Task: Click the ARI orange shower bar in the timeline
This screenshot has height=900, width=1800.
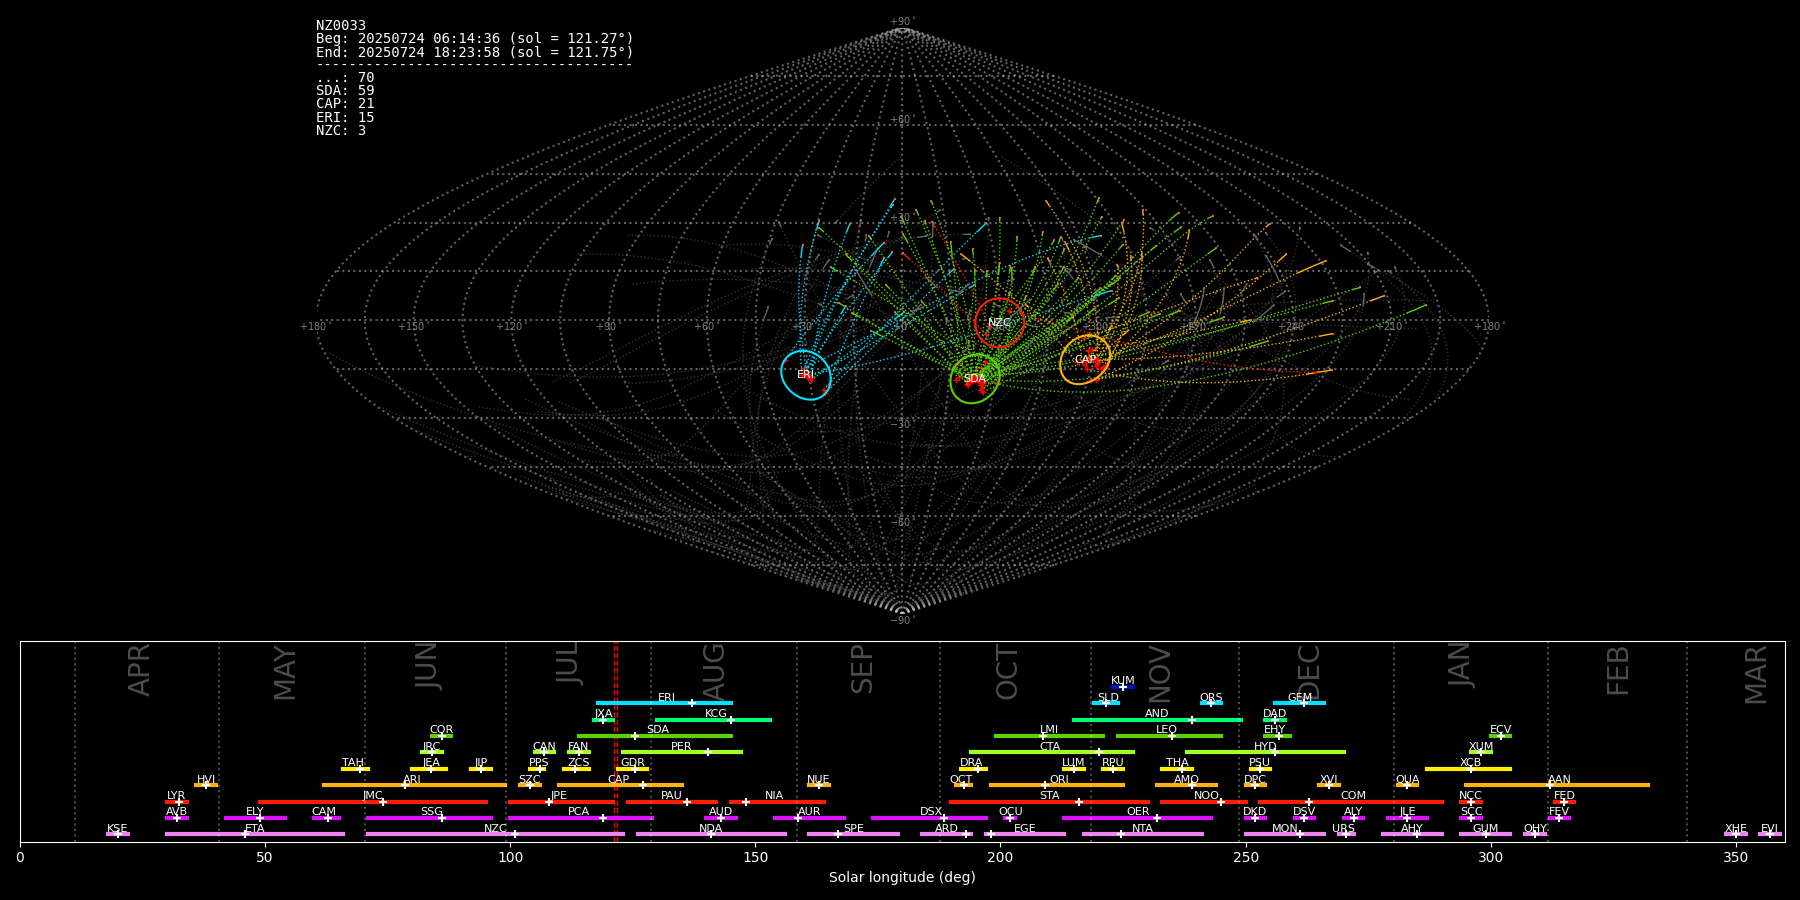Action: (x=414, y=785)
